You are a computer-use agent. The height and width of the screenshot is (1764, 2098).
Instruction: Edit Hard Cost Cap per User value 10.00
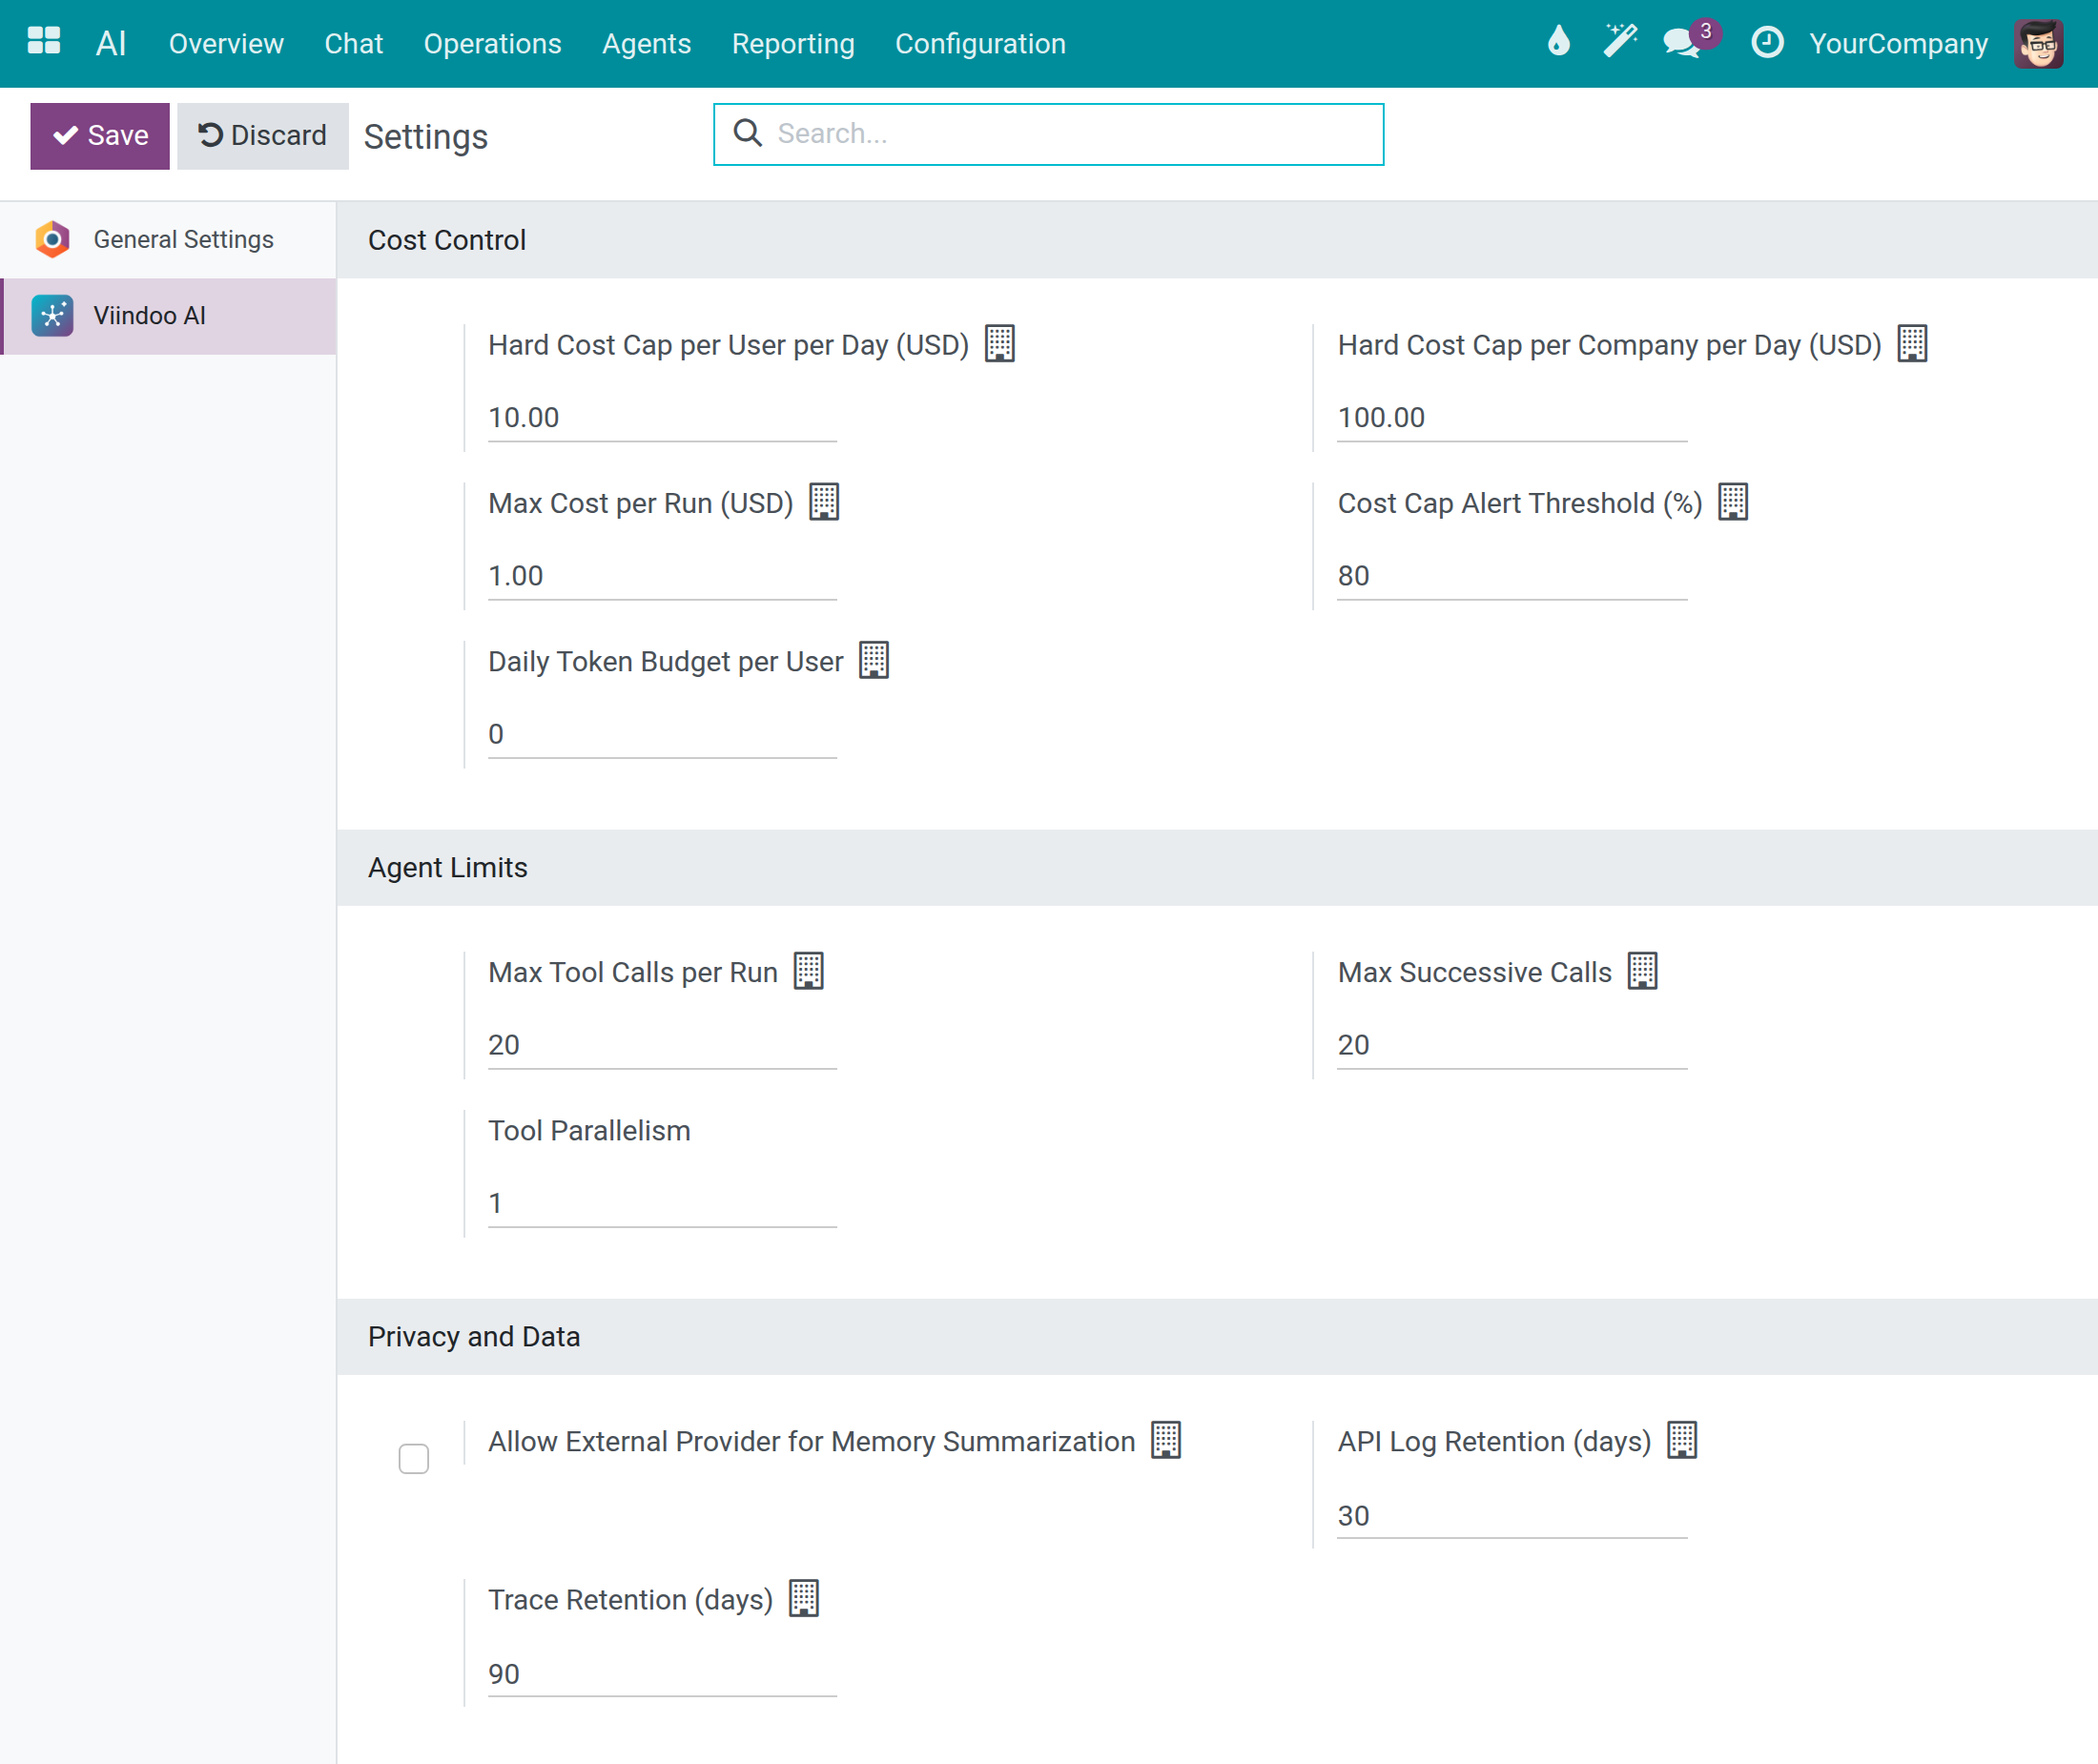click(662, 417)
